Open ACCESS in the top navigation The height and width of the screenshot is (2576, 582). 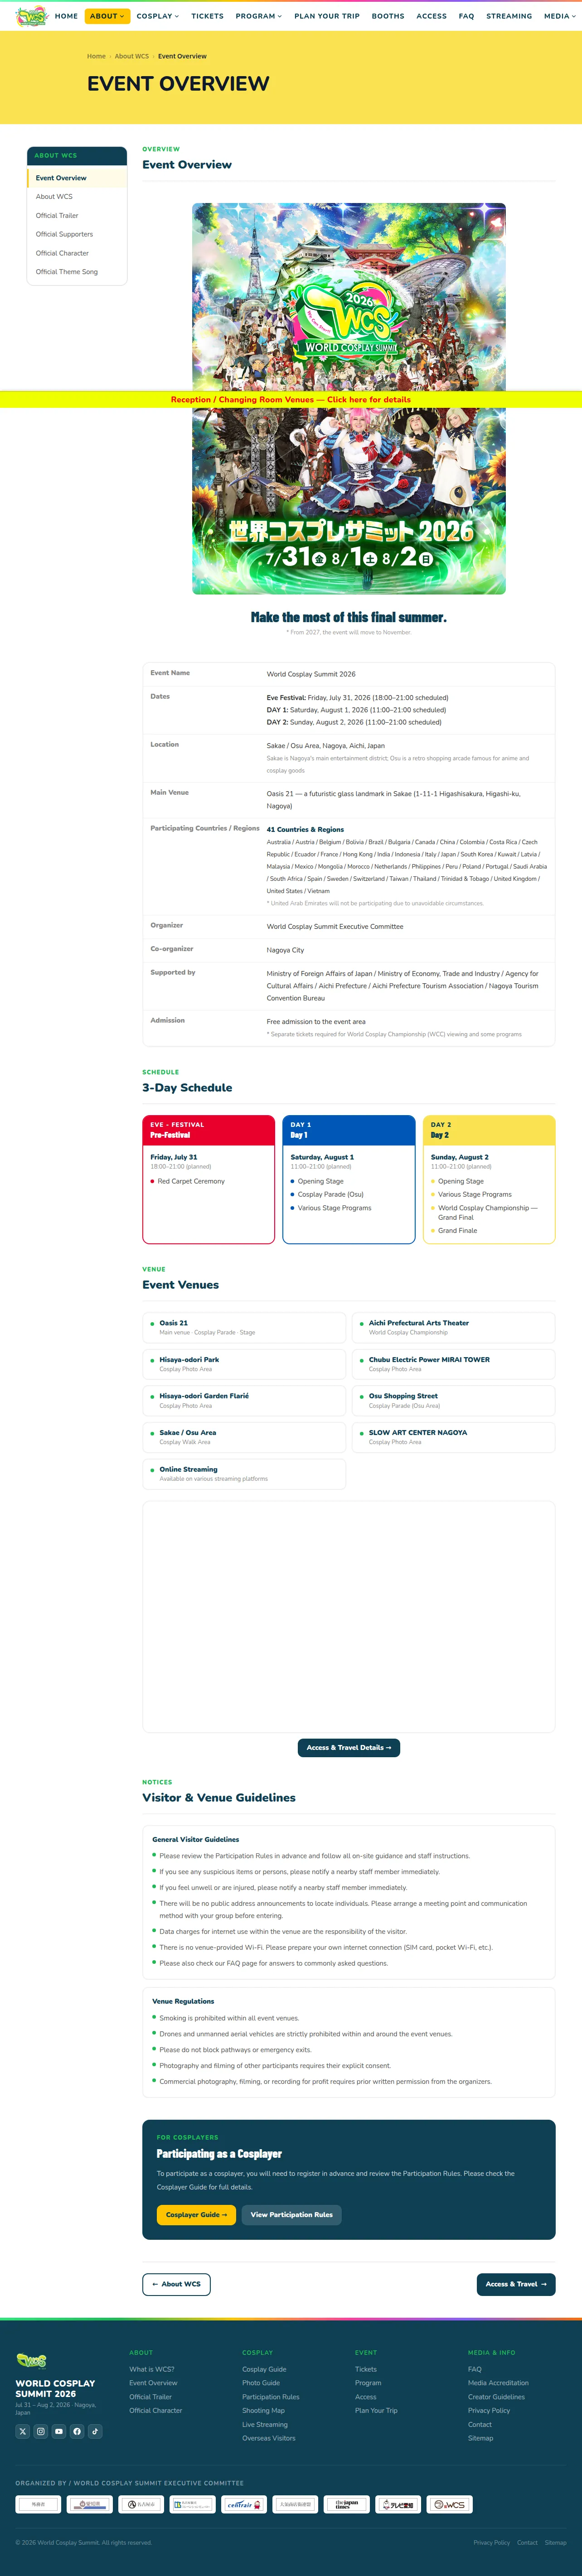tap(432, 16)
